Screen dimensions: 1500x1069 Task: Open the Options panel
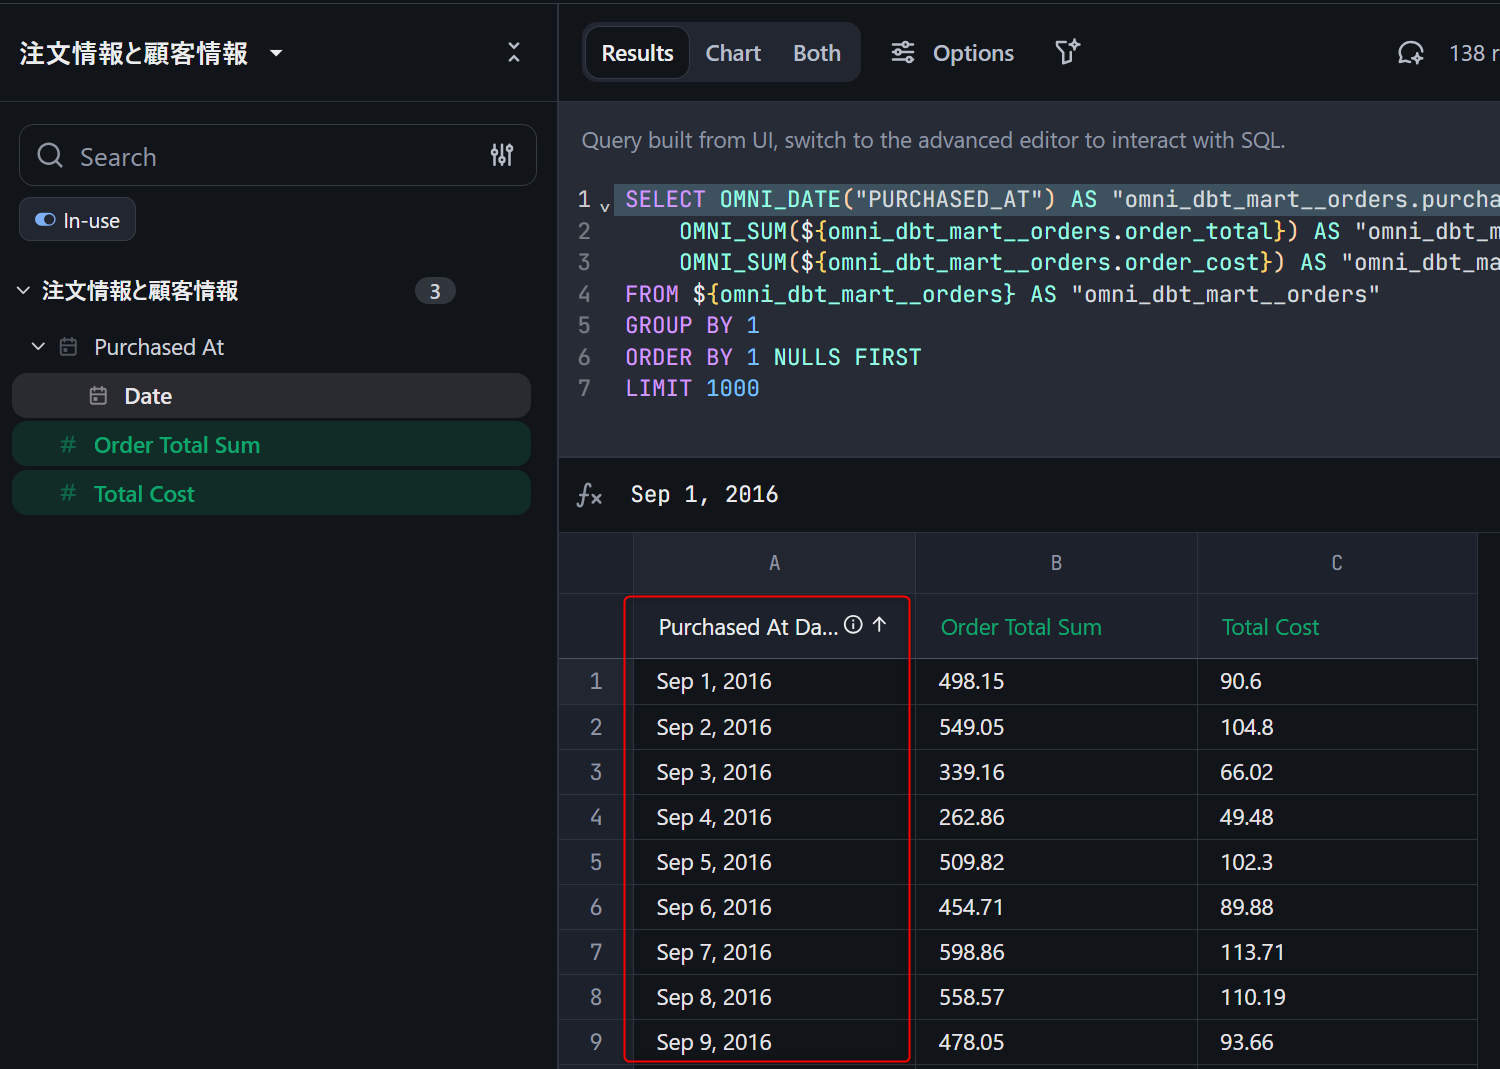tap(952, 53)
